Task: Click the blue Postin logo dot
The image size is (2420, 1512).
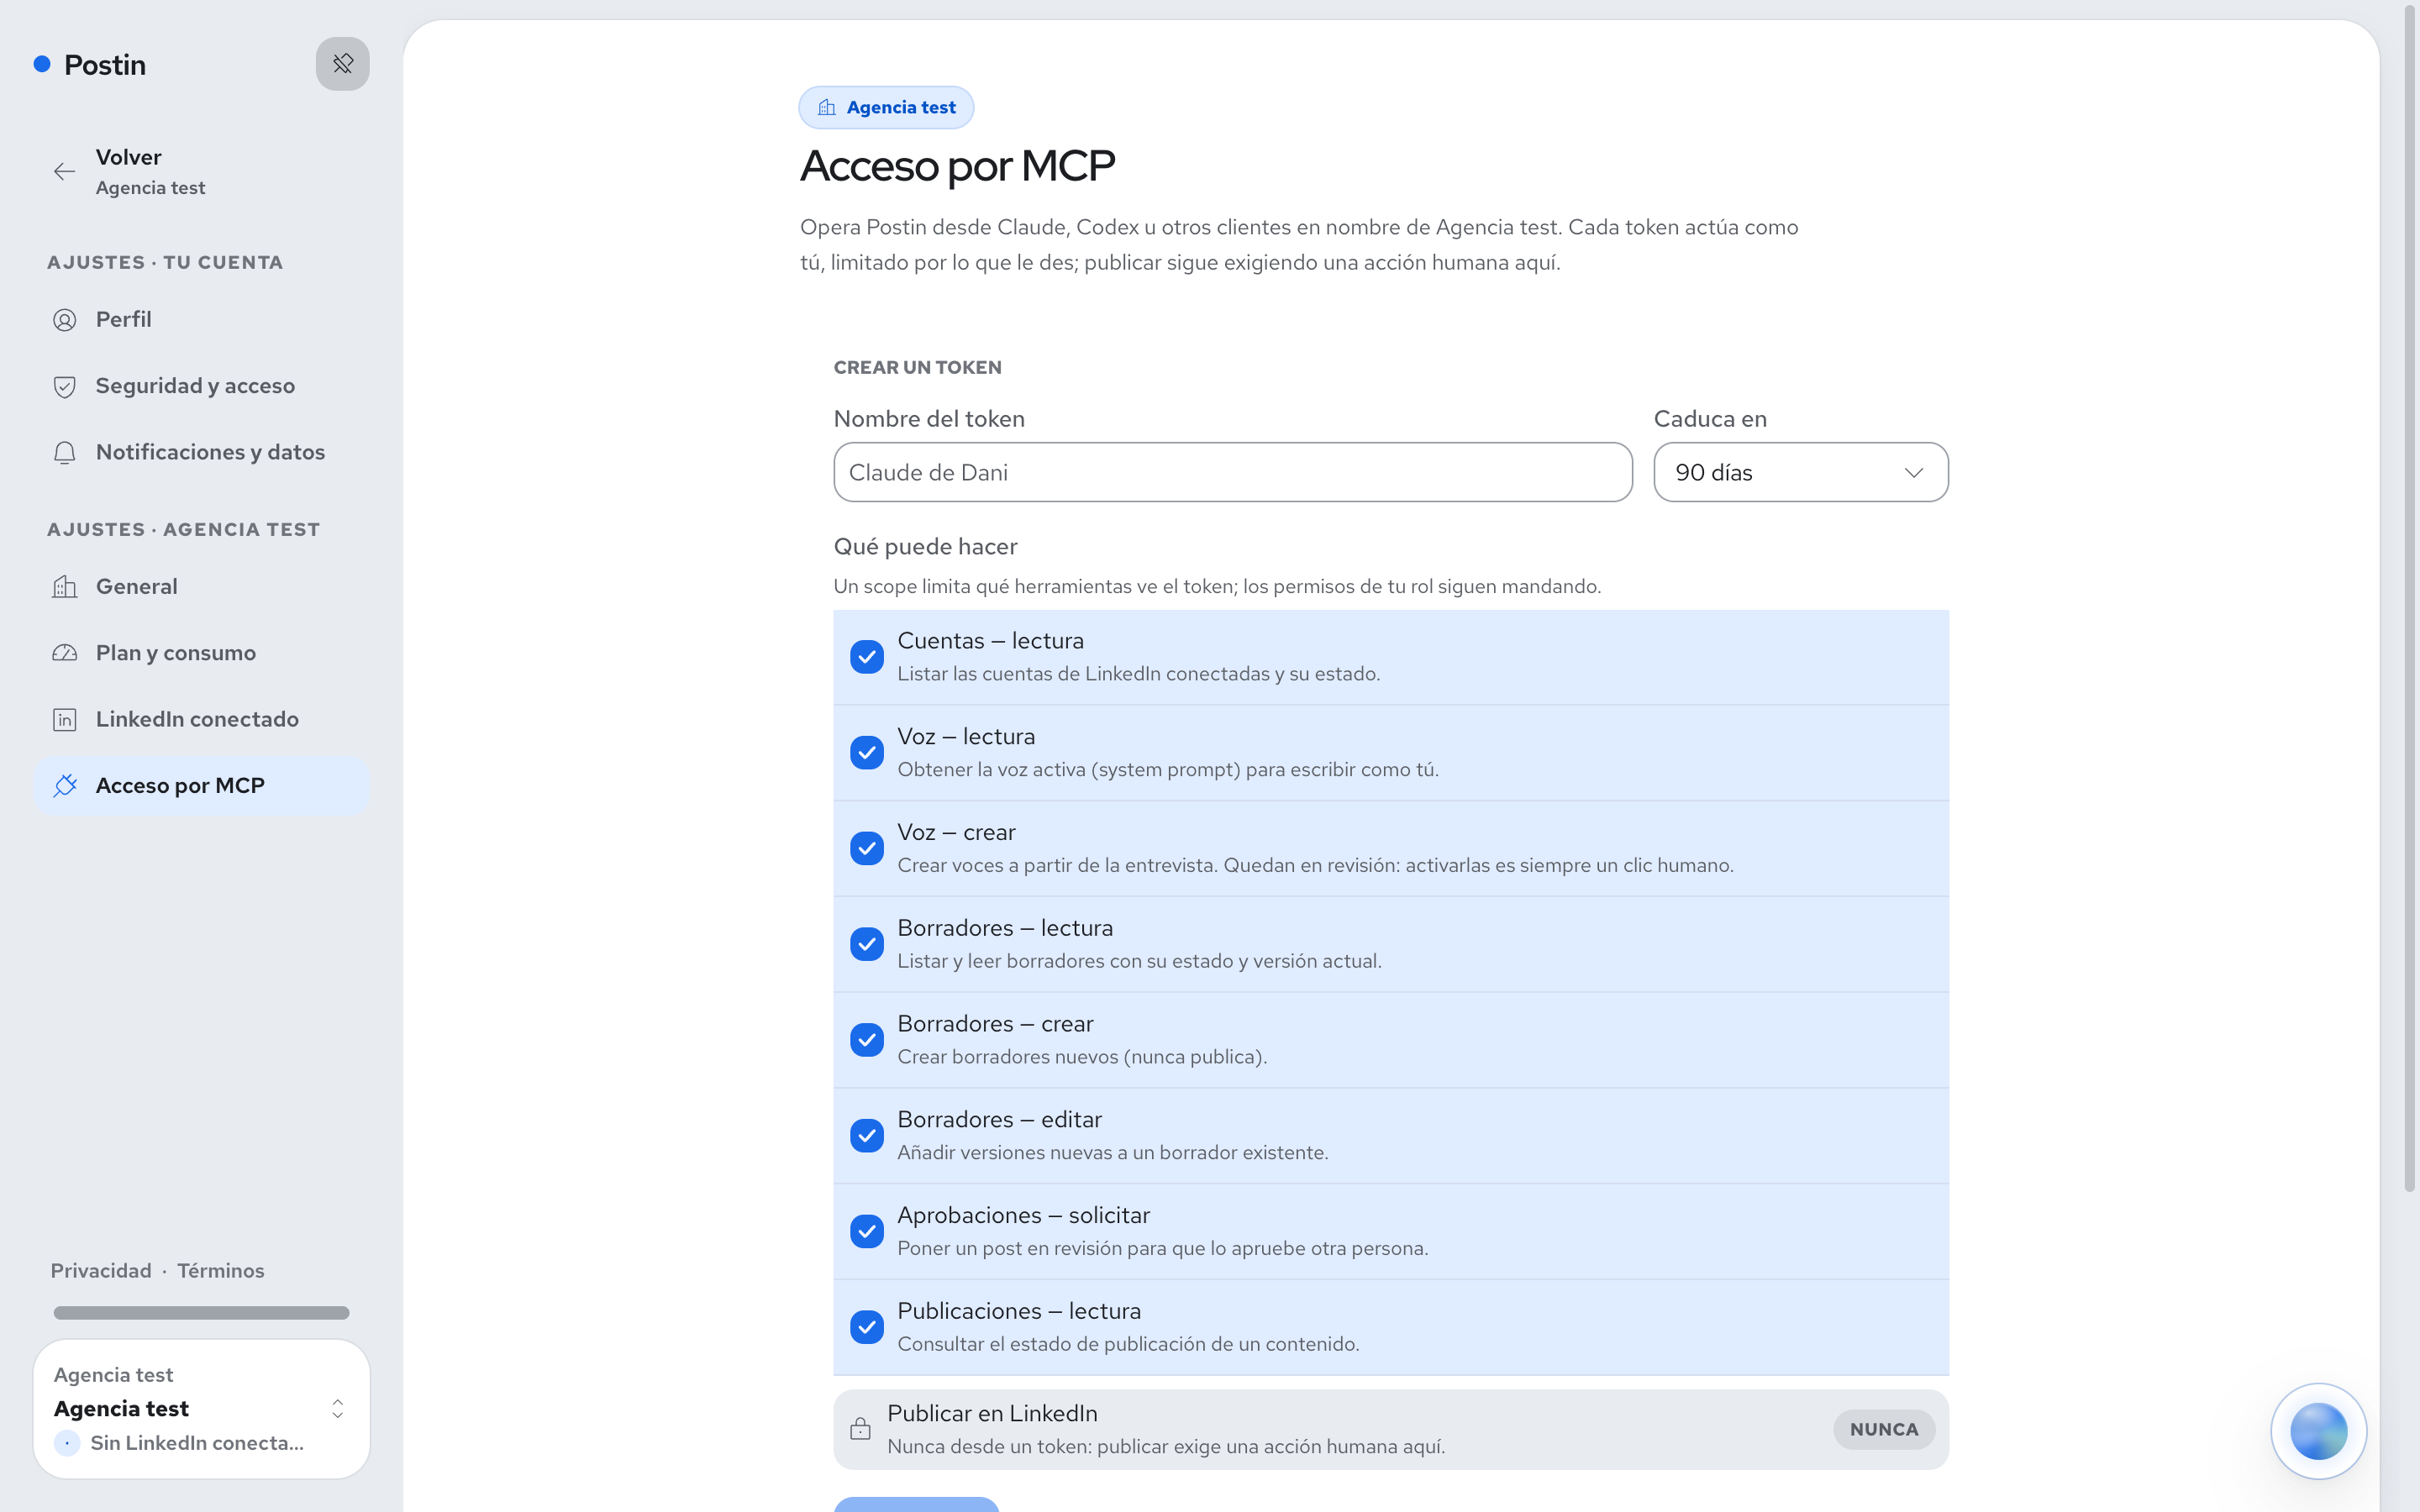Action: point(42,64)
